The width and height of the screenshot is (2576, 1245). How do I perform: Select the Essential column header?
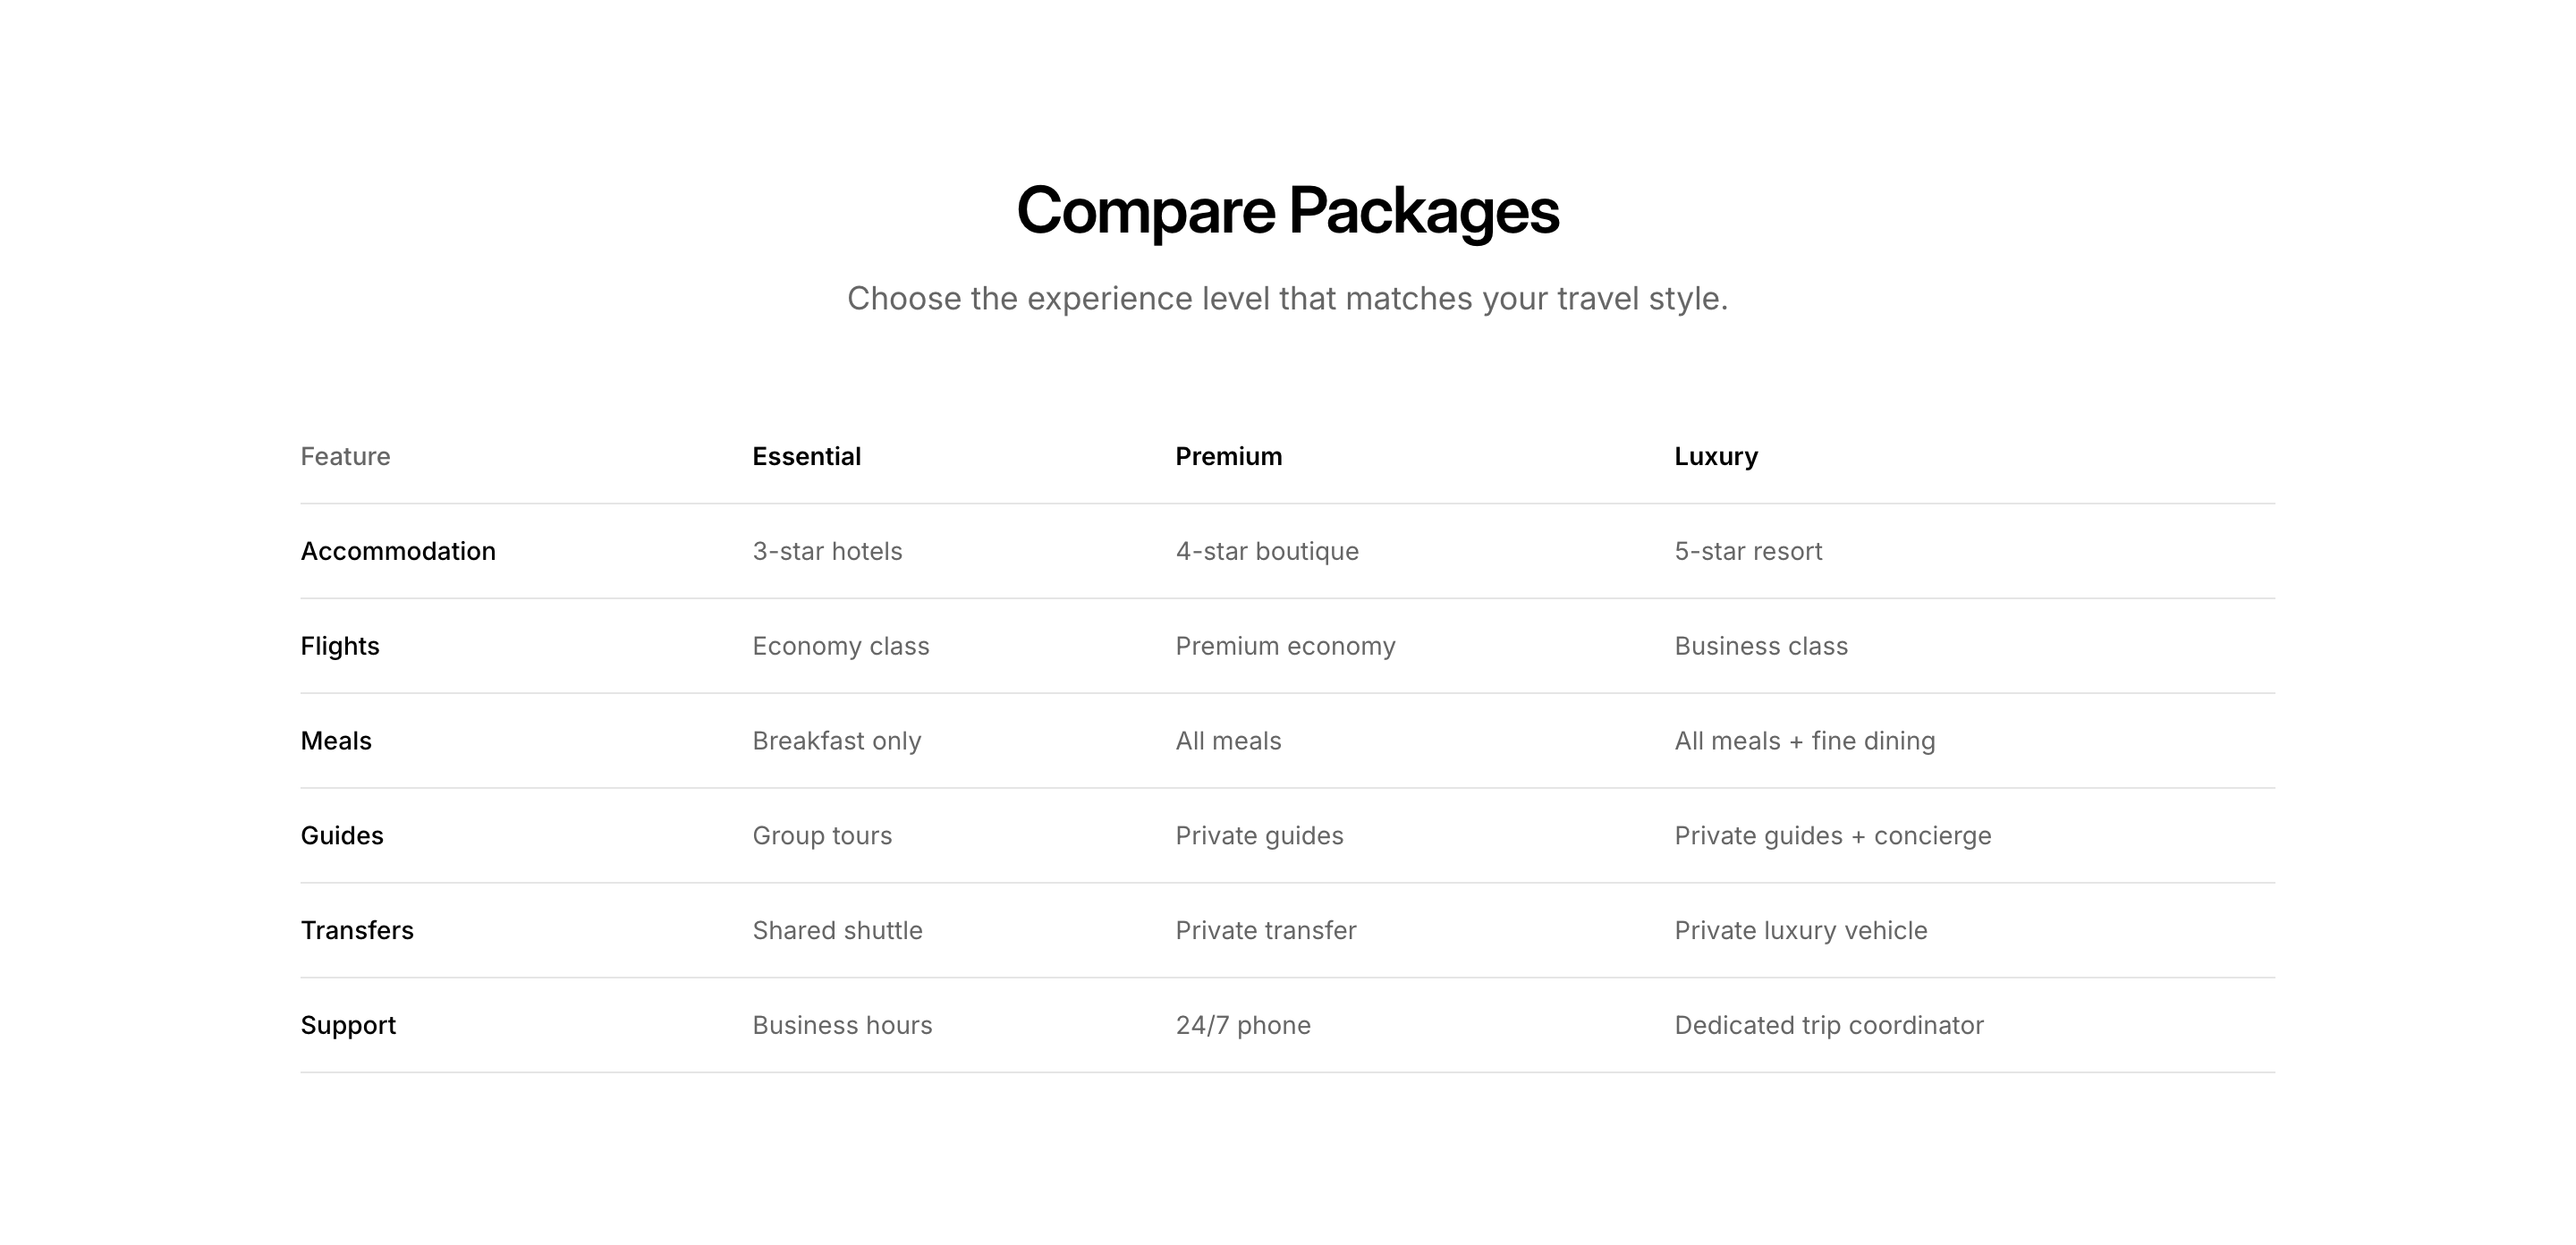[x=806, y=457]
